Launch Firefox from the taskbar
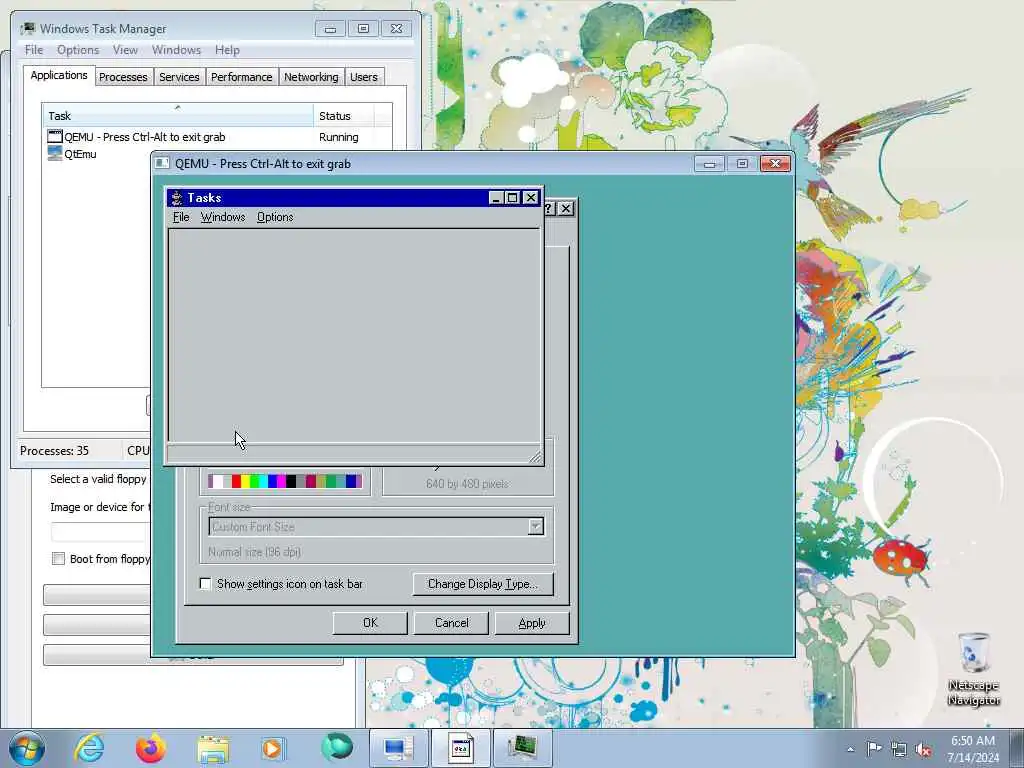Image resolution: width=1024 pixels, height=768 pixels. [x=151, y=748]
